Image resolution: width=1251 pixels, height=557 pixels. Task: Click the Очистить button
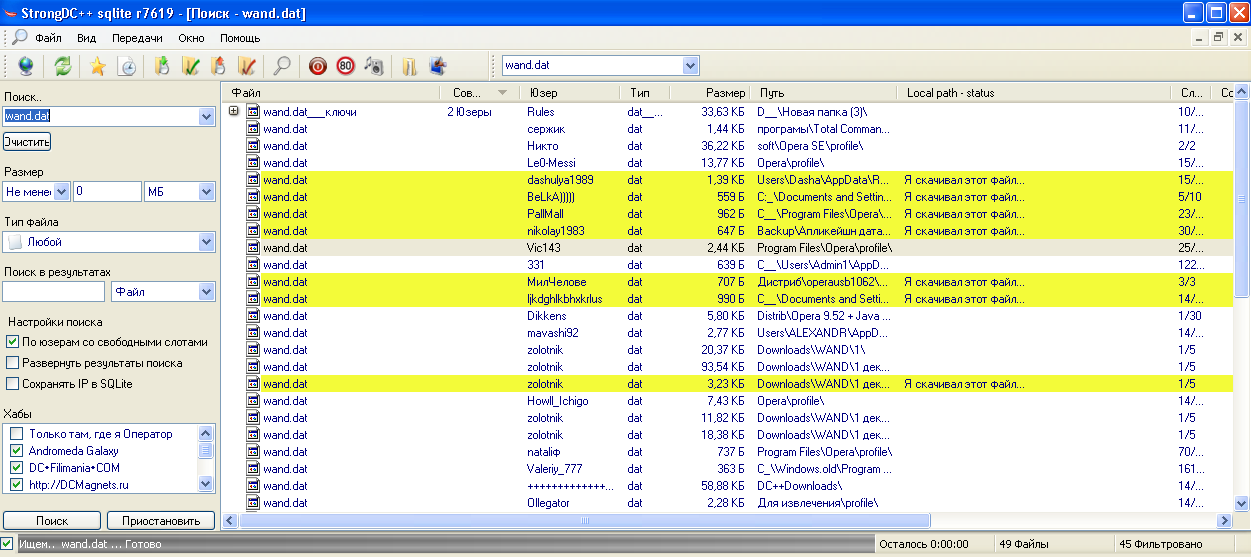point(27,142)
